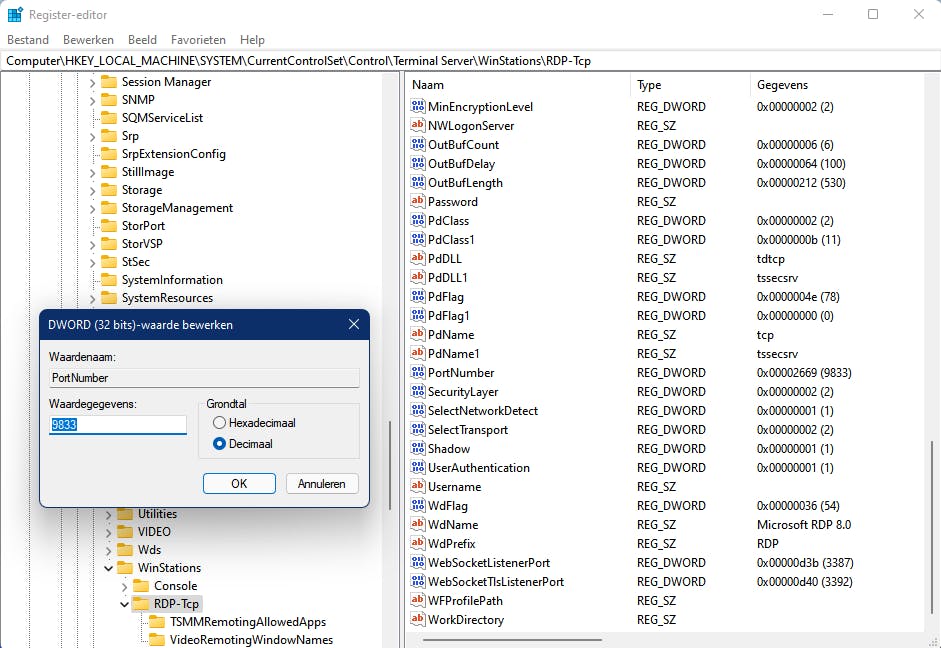
Task: Collapse the RDP-Tcp tree node
Action: click(x=124, y=604)
